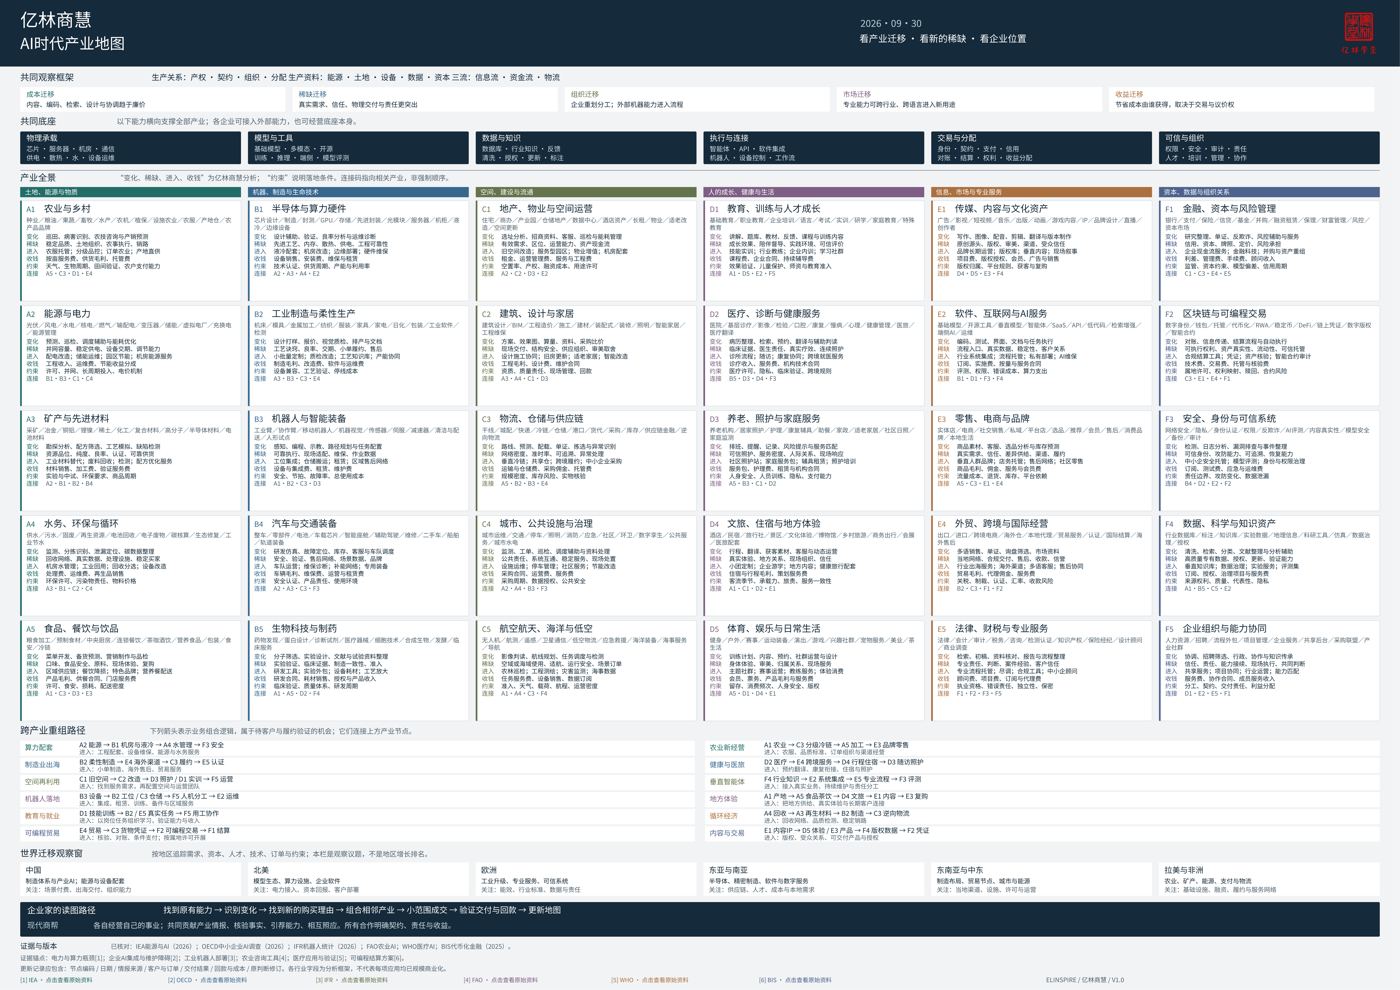
Task: Click the A4 水务、环保与循环 card title
Action: (x=72, y=524)
